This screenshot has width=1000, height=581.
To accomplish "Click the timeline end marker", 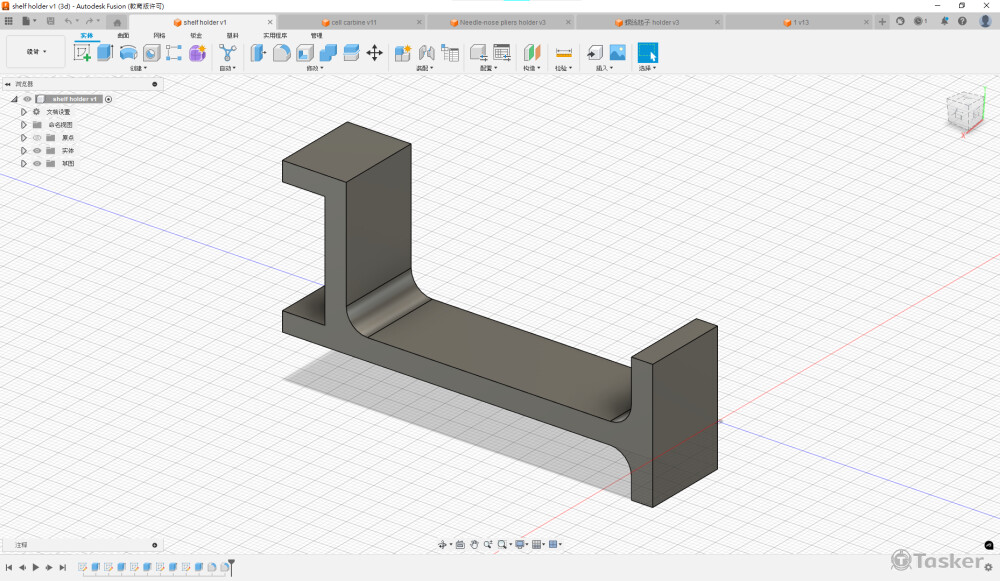I will click(231, 565).
